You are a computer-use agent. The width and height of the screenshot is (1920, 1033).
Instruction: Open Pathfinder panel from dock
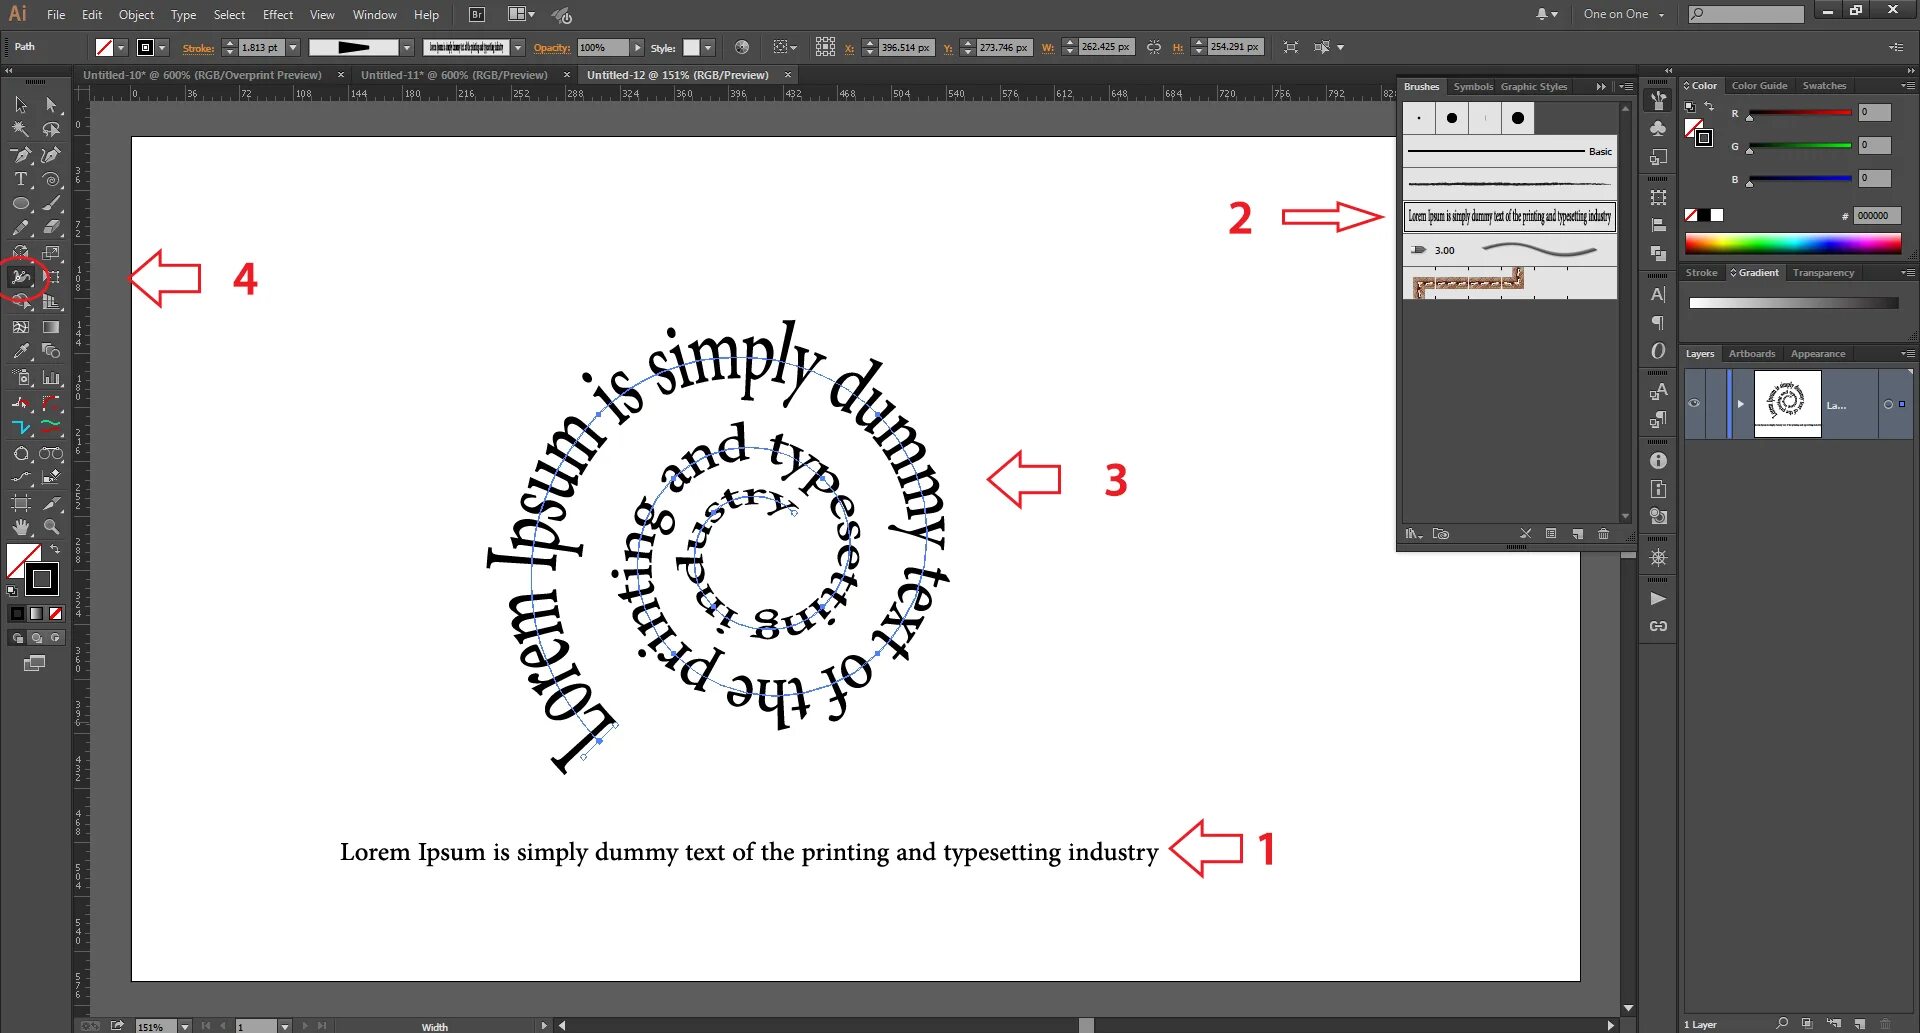[x=1658, y=253]
